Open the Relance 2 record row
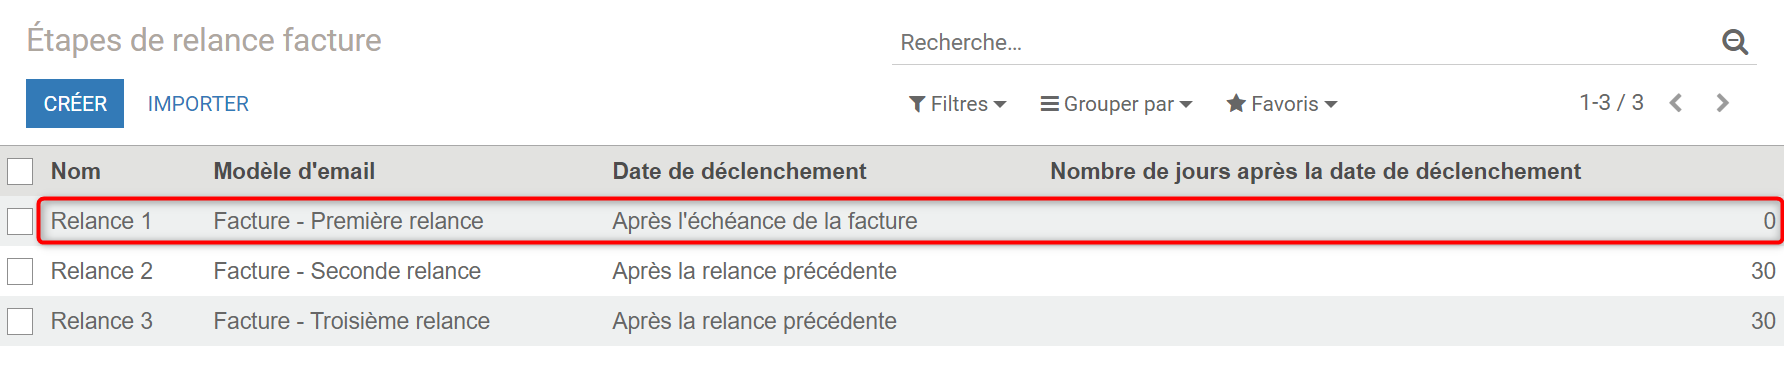Image resolution: width=1784 pixels, height=386 pixels. tap(892, 271)
